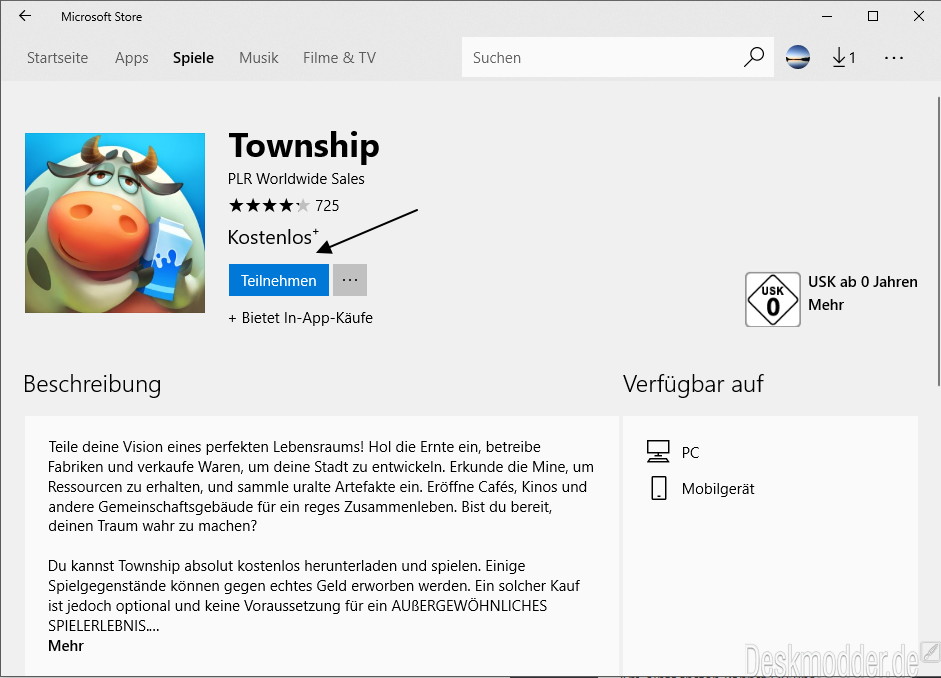The height and width of the screenshot is (678, 941).
Task: Open the Store's more options menu
Action: point(894,58)
